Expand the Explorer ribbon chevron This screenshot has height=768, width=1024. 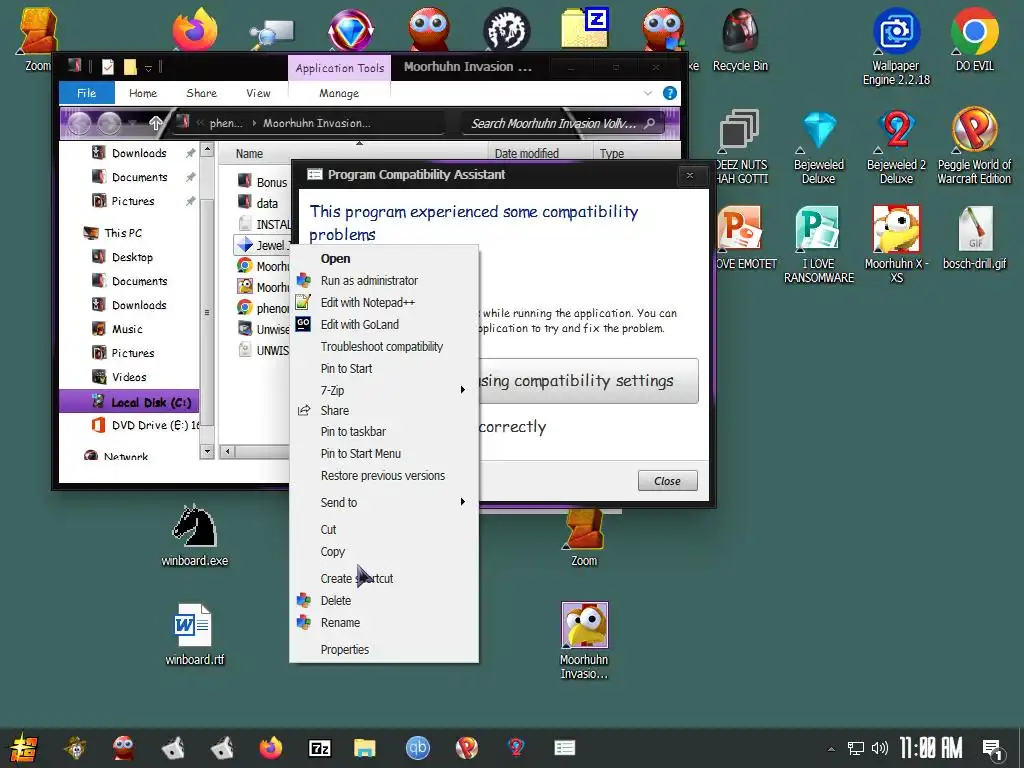click(648, 93)
